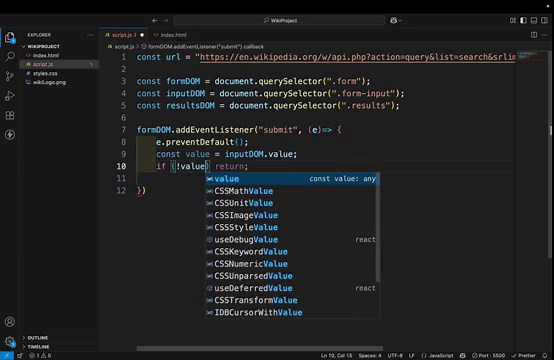Image resolution: width=554 pixels, height=360 pixels.
Task: Switch to the script.js editor tab
Action: pyautogui.click(x=122, y=35)
